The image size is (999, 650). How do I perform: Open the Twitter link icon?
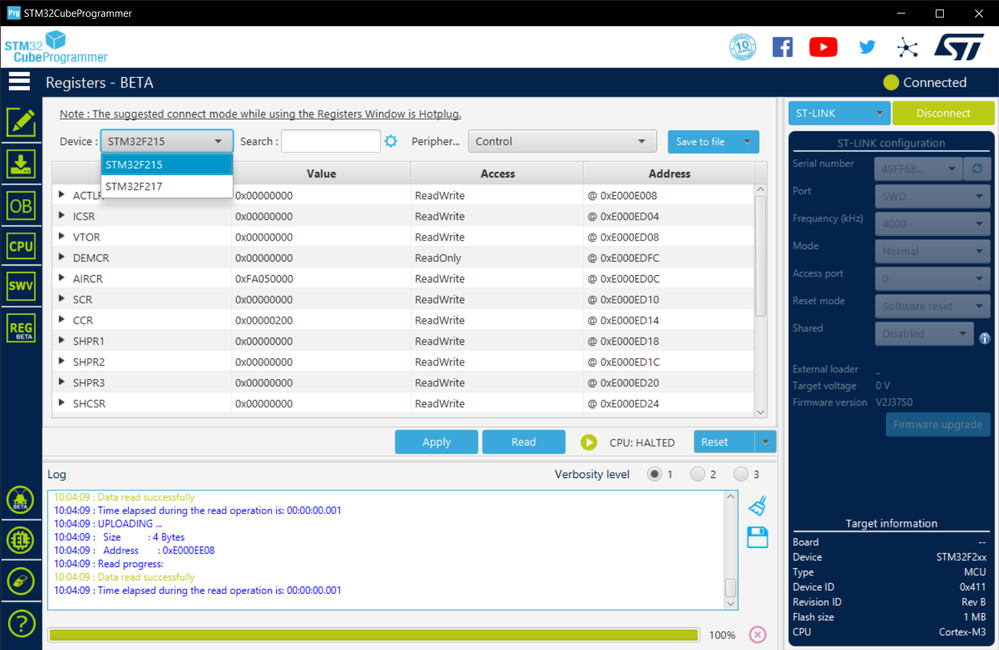point(867,47)
